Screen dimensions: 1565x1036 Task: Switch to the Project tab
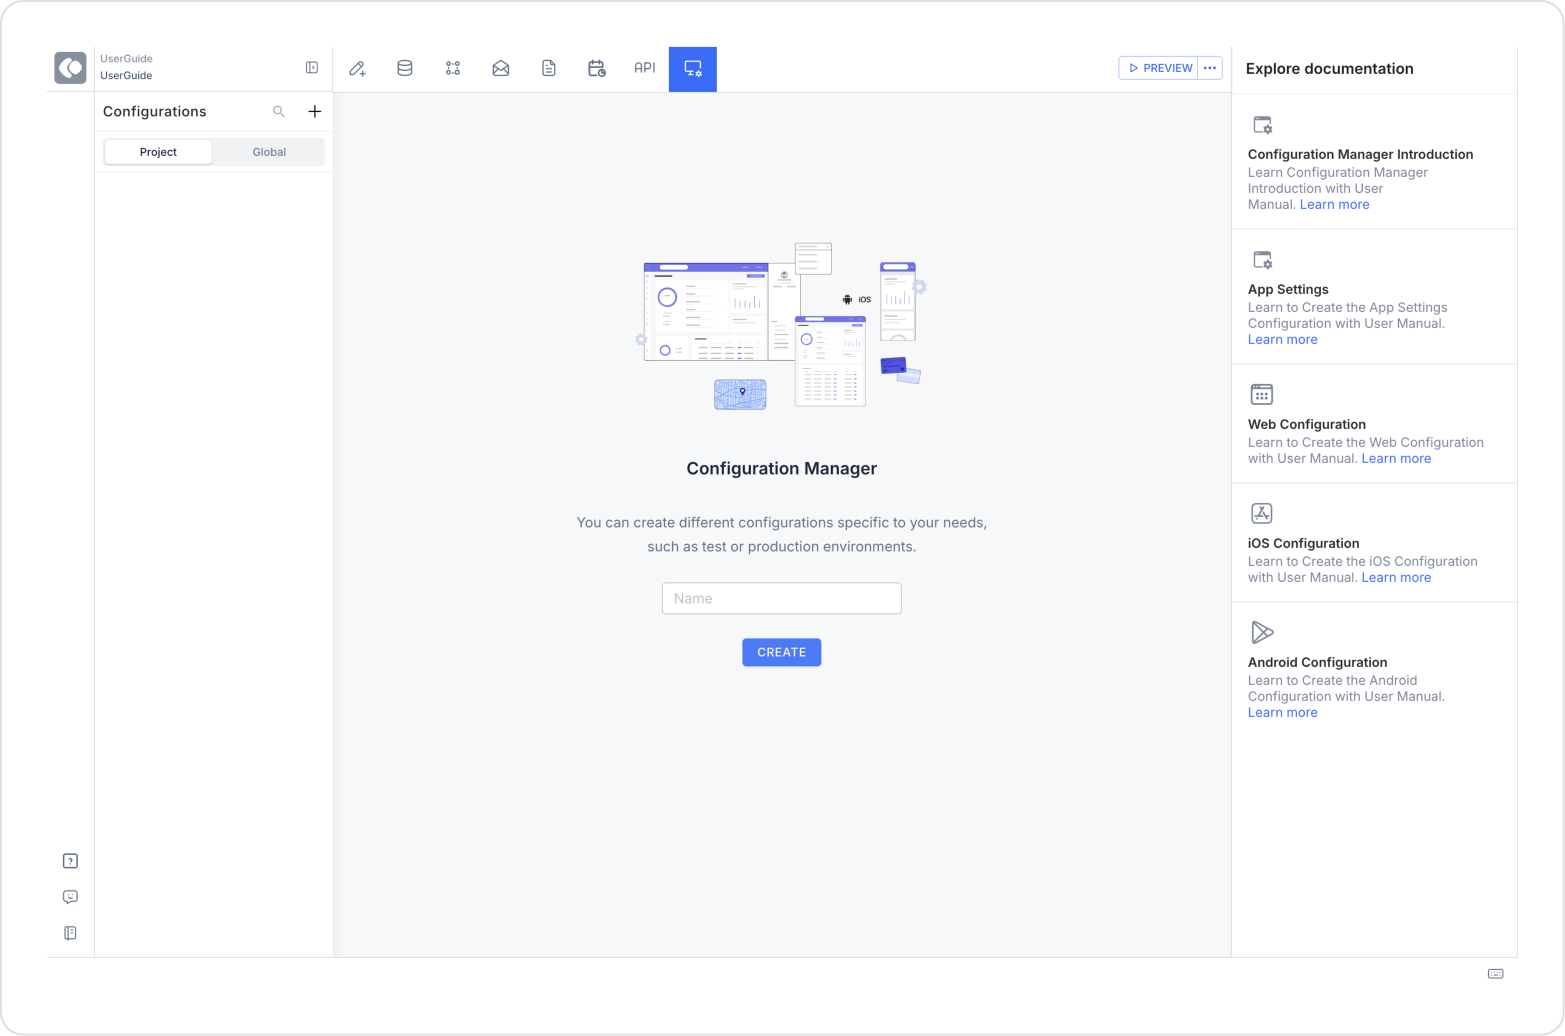[158, 152]
